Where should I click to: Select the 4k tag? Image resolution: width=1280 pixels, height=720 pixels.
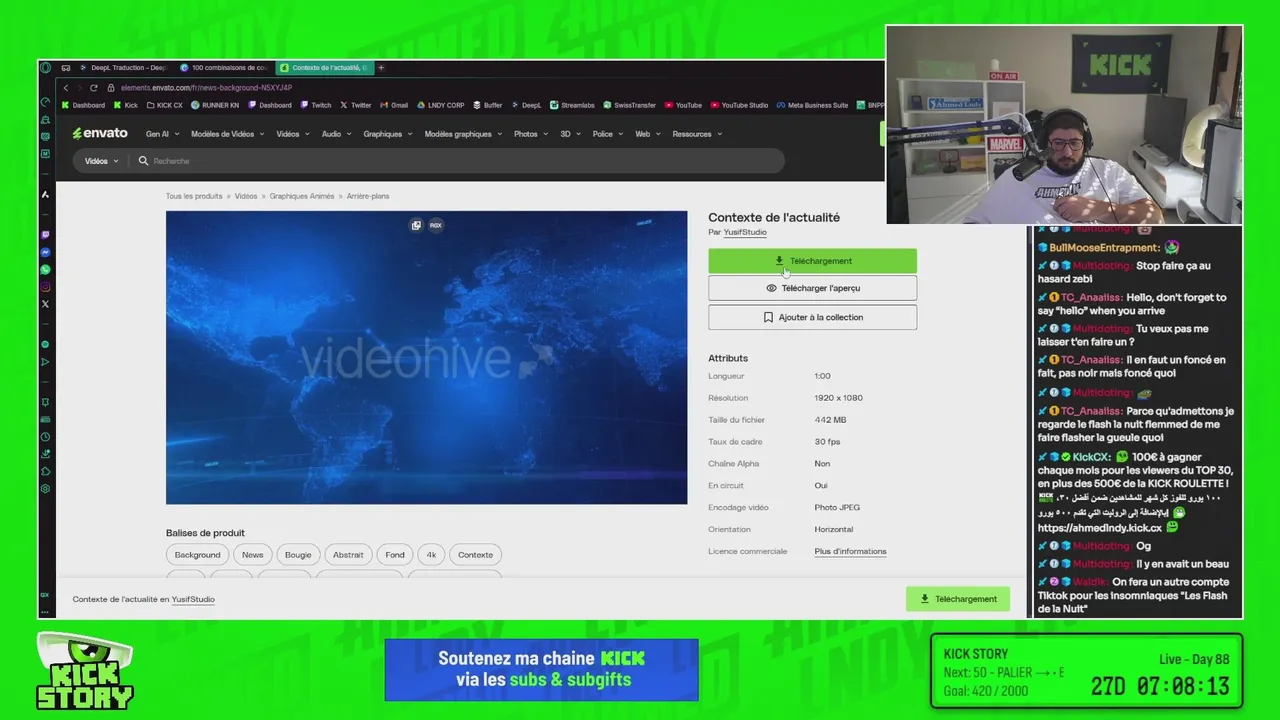pos(431,555)
